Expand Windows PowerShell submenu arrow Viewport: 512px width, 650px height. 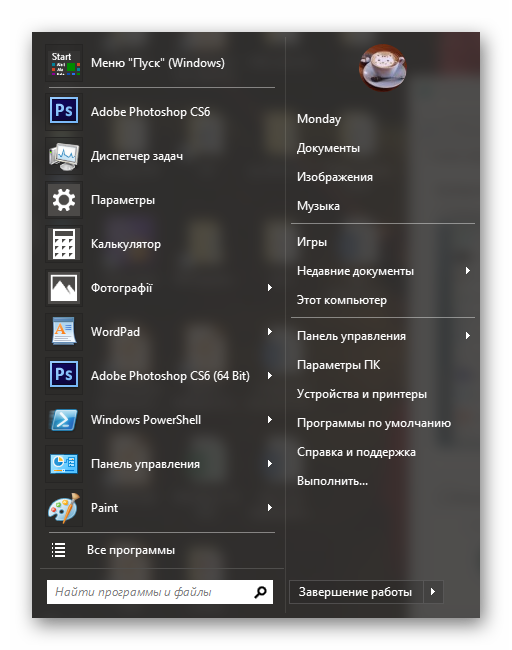pyautogui.click(x=270, y=420)
